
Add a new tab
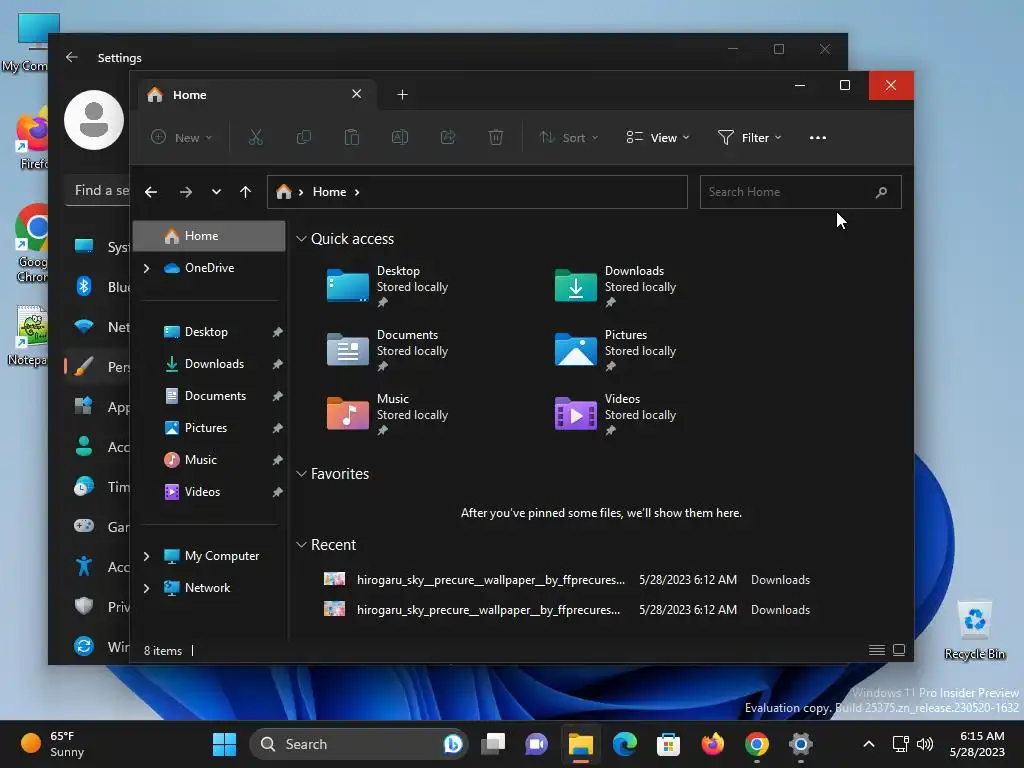402,95
